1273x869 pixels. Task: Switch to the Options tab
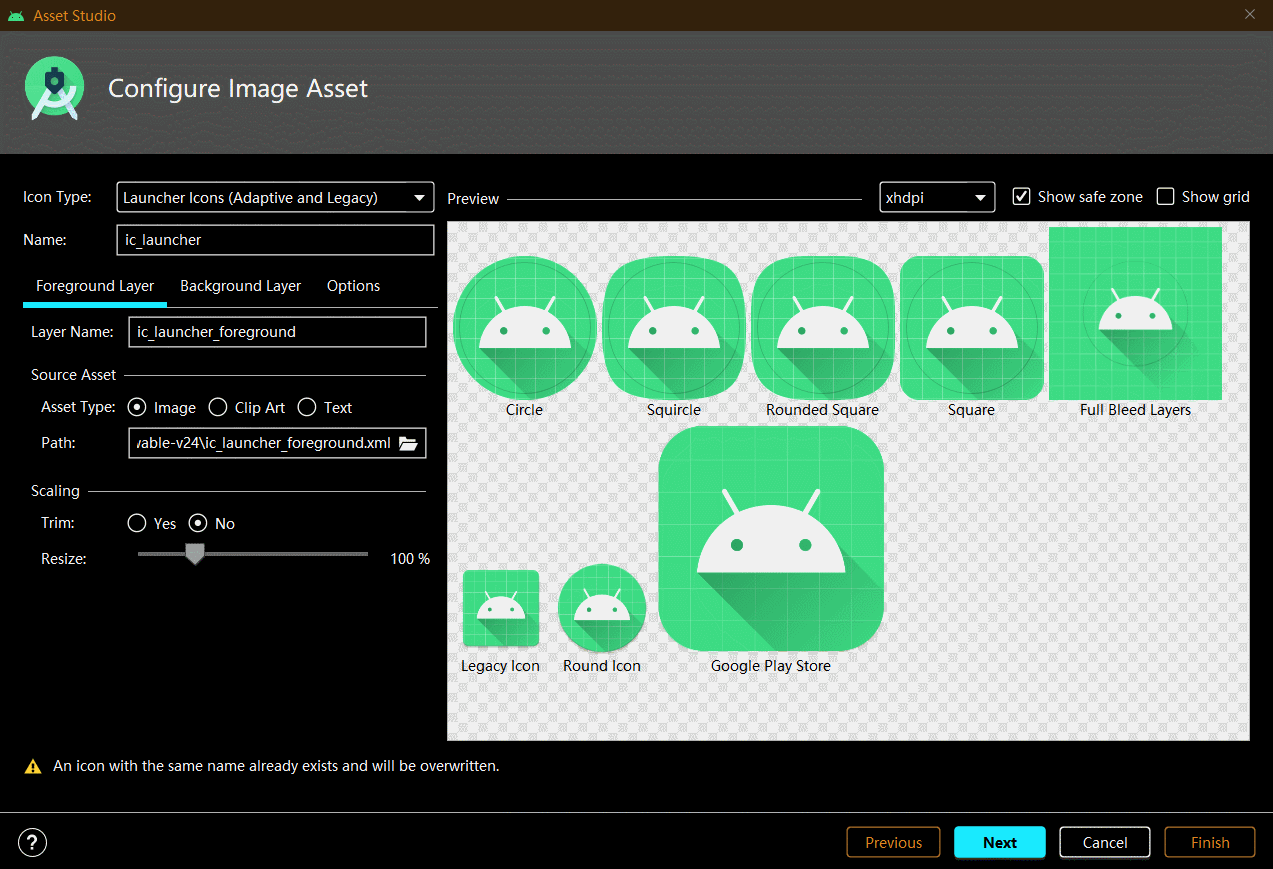coord(353,286)
